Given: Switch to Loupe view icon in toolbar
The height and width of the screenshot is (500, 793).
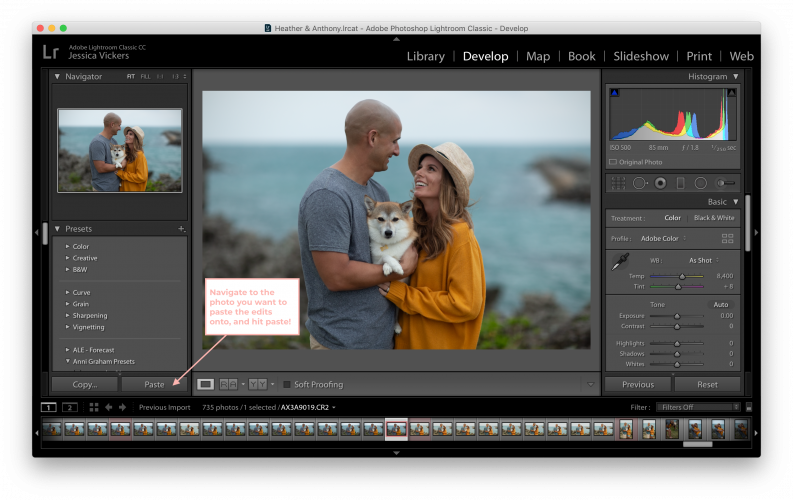Looking at the screenshot, I should click(205, 385).
